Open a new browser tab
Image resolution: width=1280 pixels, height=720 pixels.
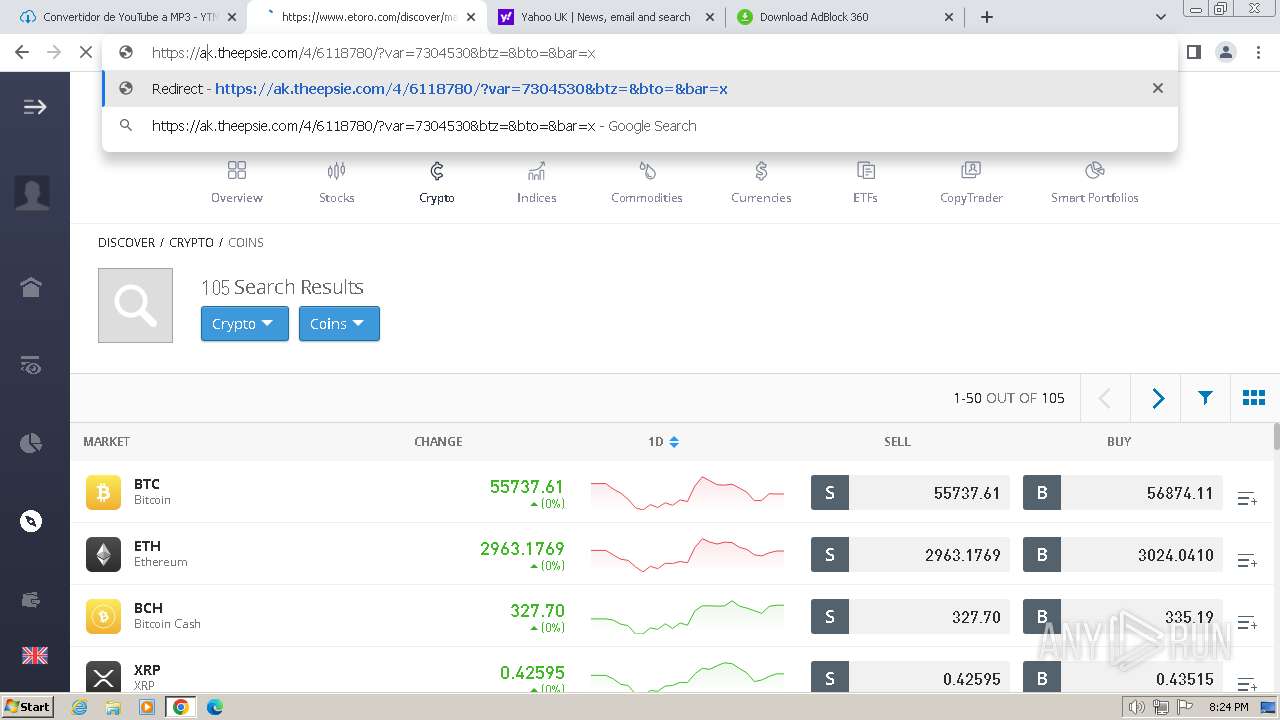point(987,17)
